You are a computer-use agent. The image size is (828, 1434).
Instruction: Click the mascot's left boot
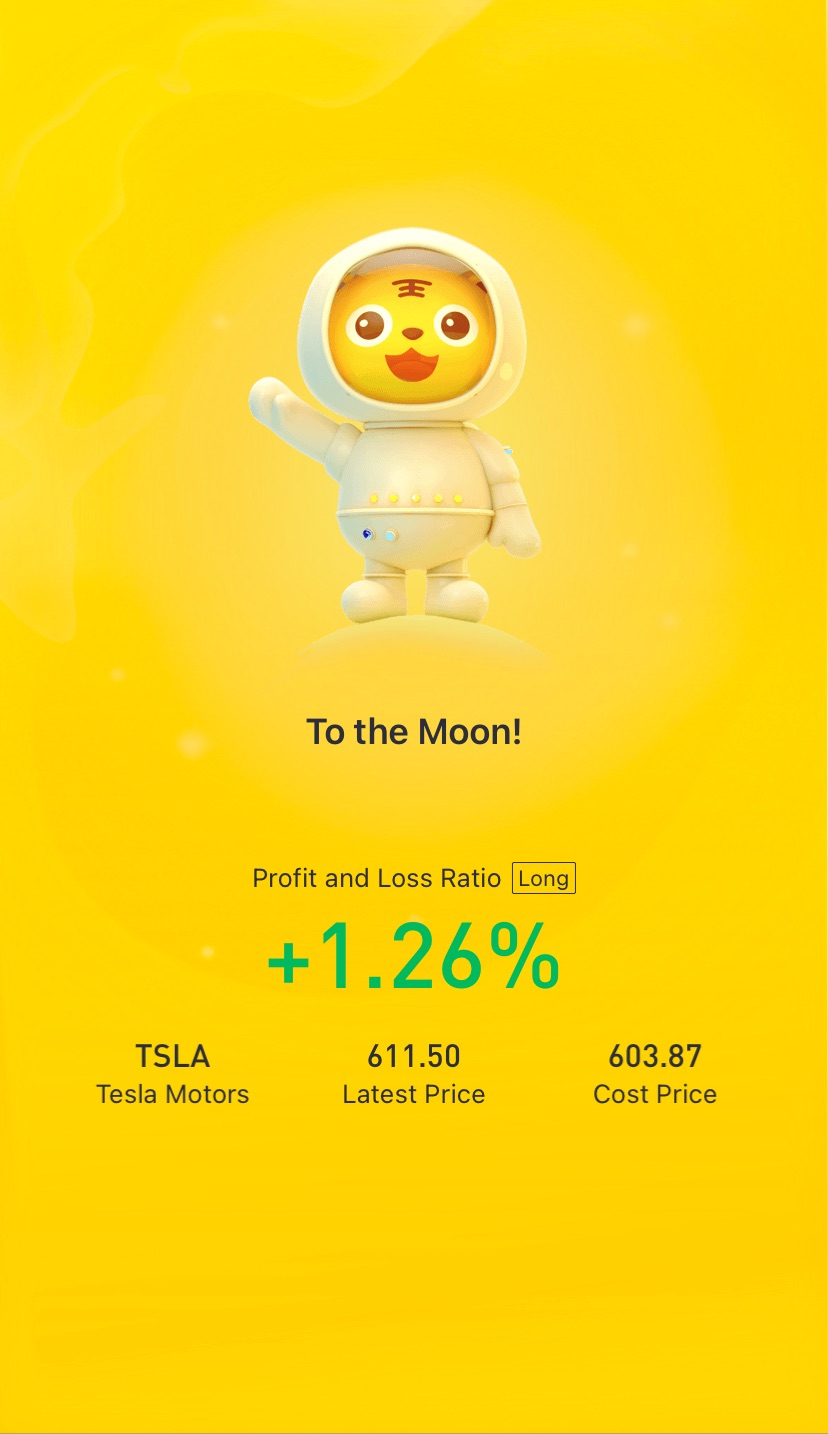point(371,595)
